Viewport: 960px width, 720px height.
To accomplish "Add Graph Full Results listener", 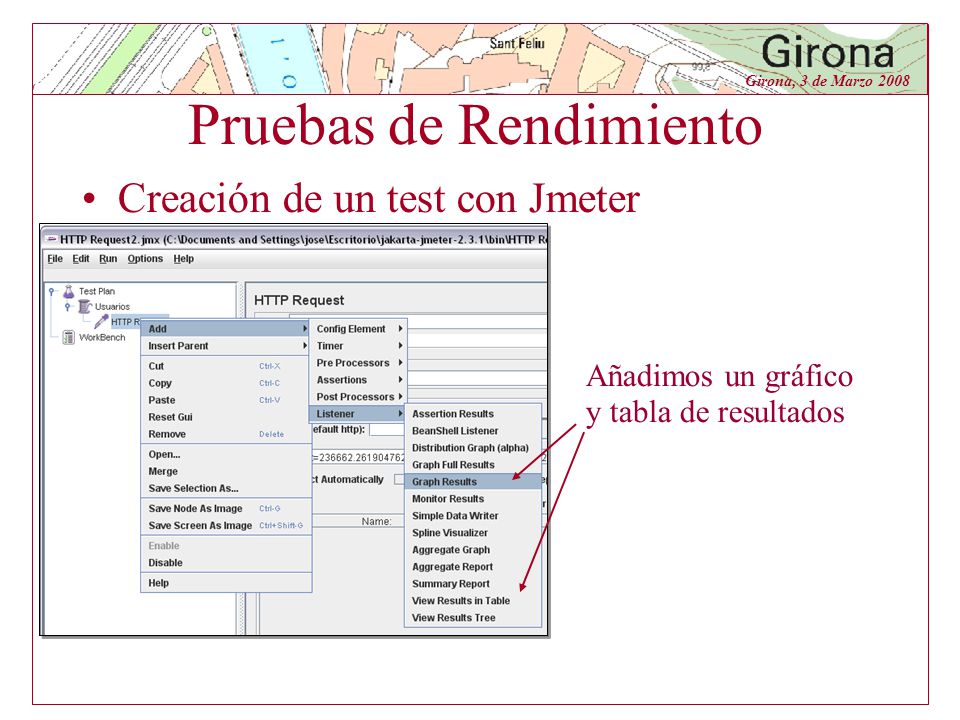I will click(x=473, y=465).
